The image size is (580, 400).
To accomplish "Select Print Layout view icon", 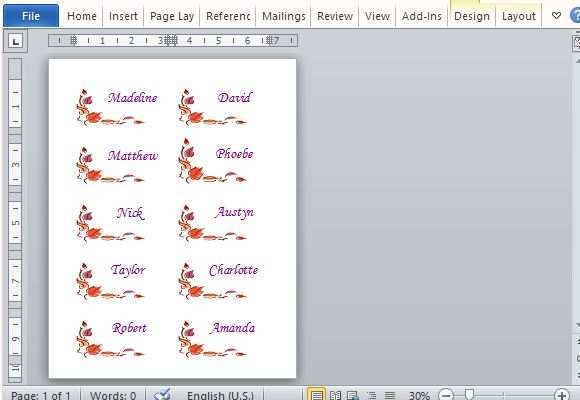I will tap(316, 395).
